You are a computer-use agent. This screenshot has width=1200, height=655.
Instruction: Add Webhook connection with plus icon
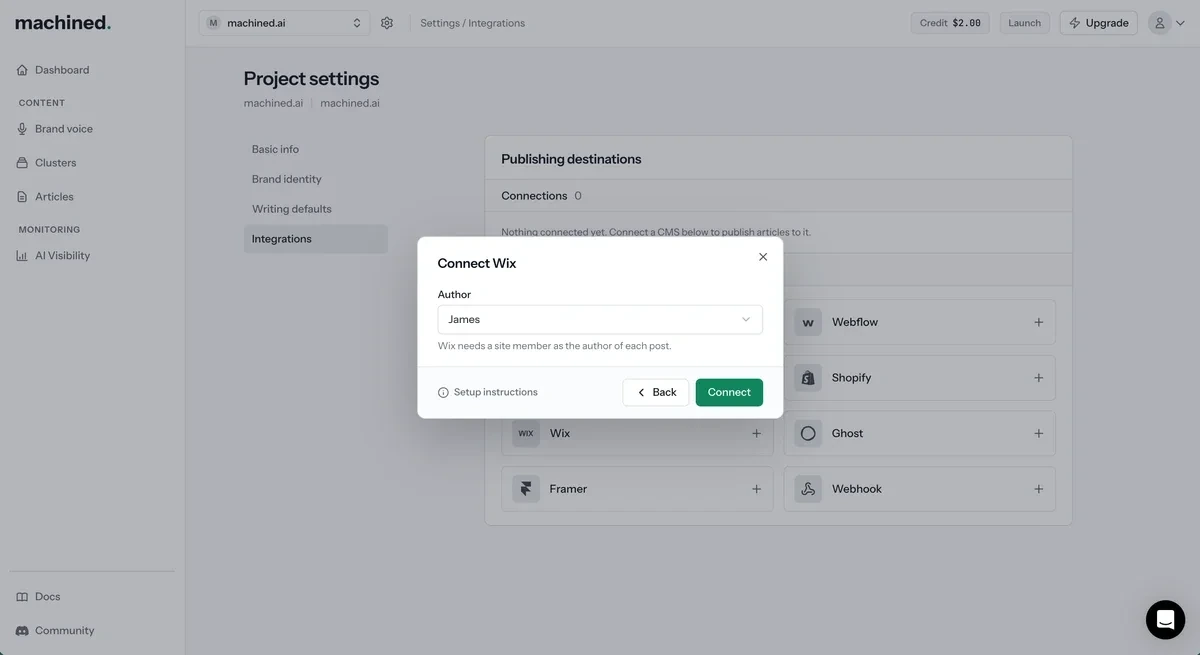click(x=1038, y=489)
